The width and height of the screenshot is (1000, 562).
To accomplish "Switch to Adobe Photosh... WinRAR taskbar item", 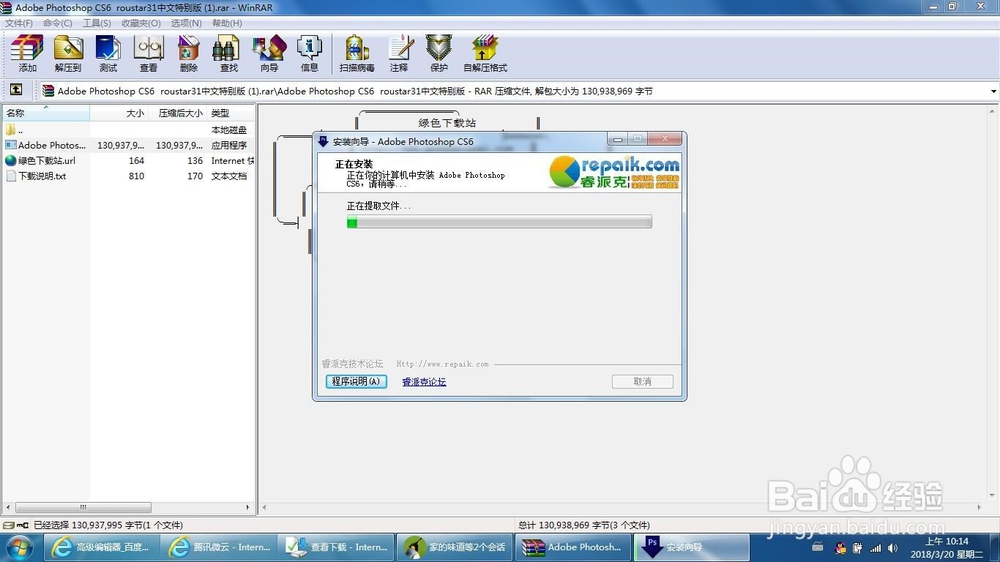I will coord(573,547).
